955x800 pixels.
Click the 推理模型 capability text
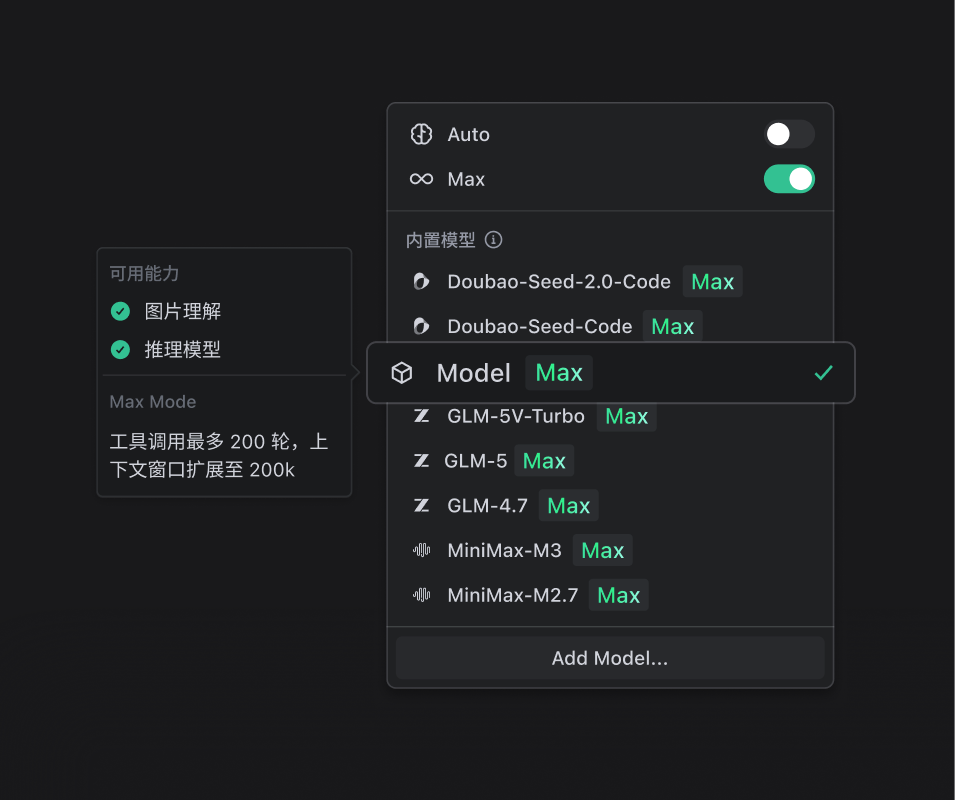pyautogui.click(x=183, y=349)
